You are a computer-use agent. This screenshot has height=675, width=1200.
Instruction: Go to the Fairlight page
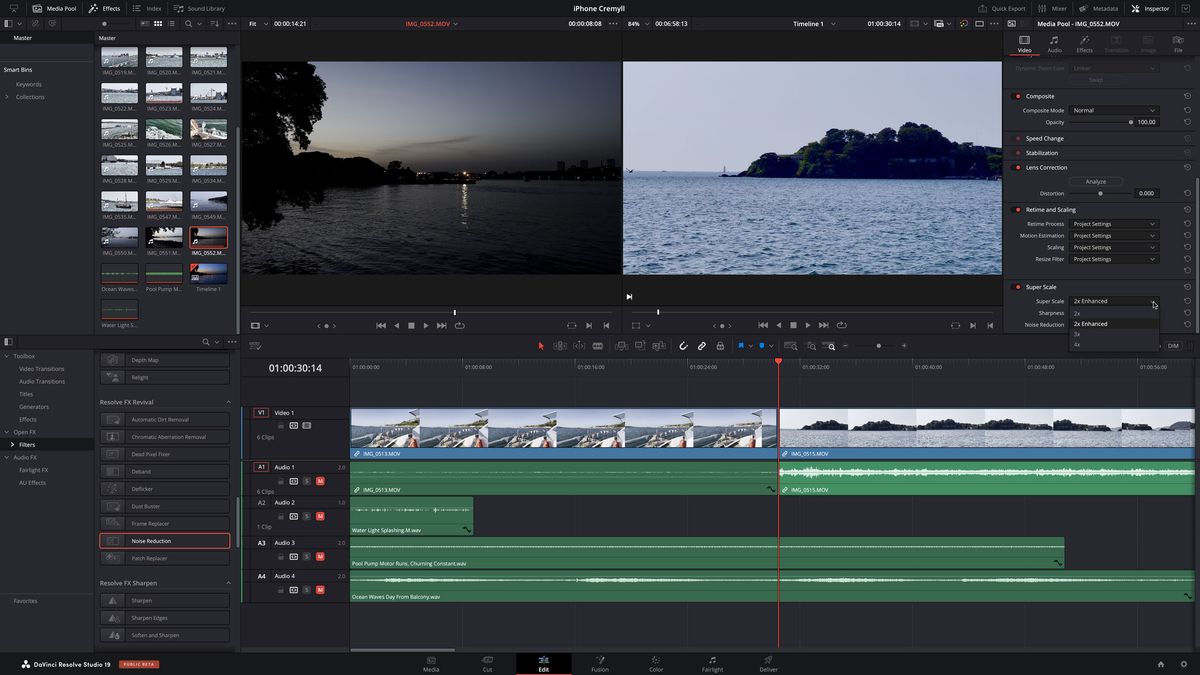point(712,663)
